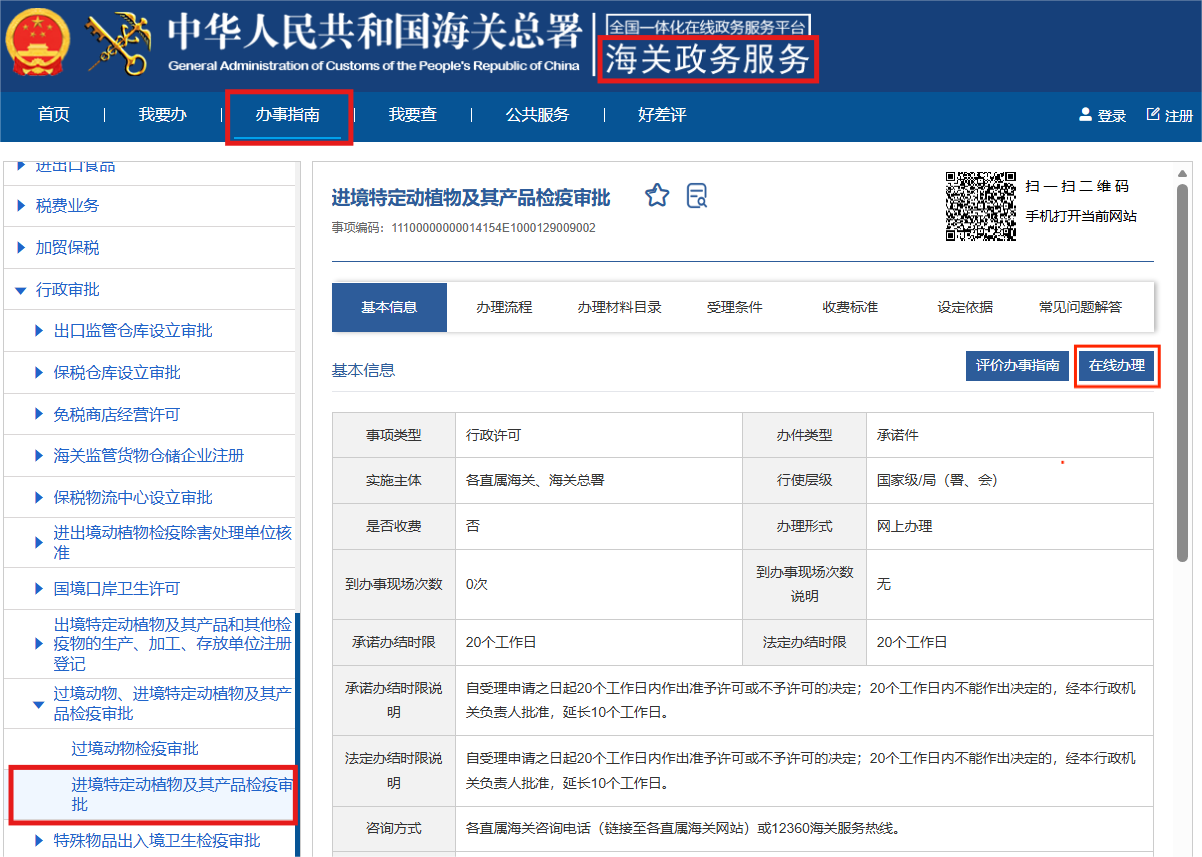Click the QR code image
Image resolution: width=1202 pixels, height=857 pixels.
(980, 206)
